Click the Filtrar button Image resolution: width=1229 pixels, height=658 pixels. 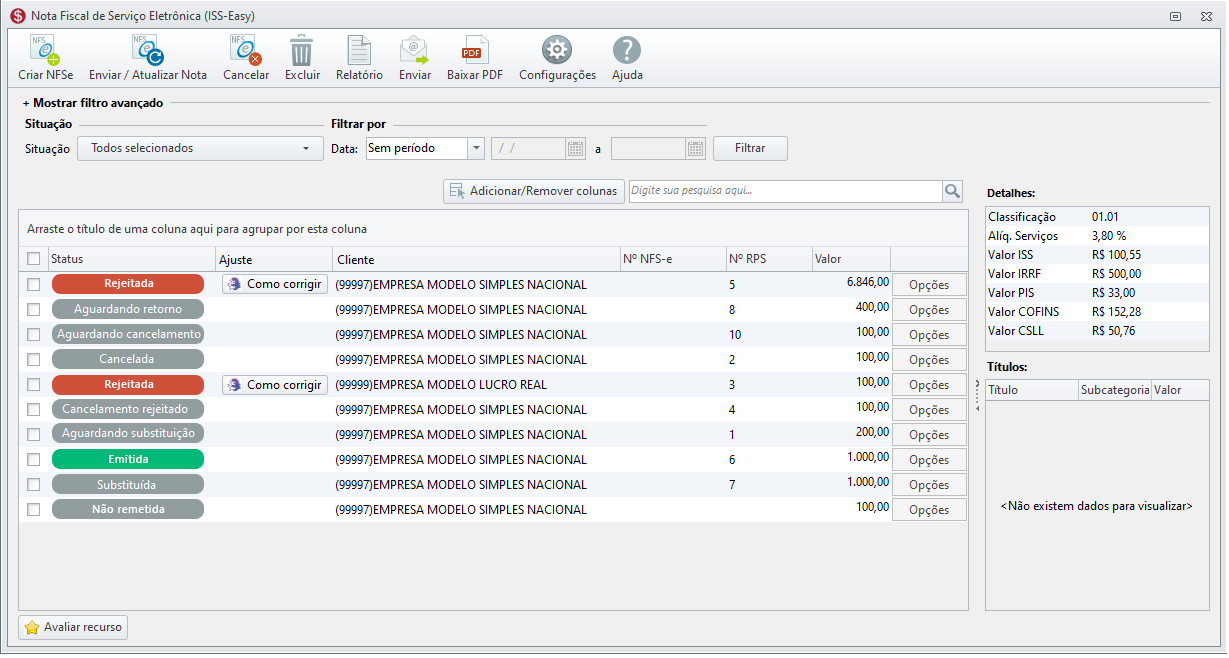click(750, 148)
